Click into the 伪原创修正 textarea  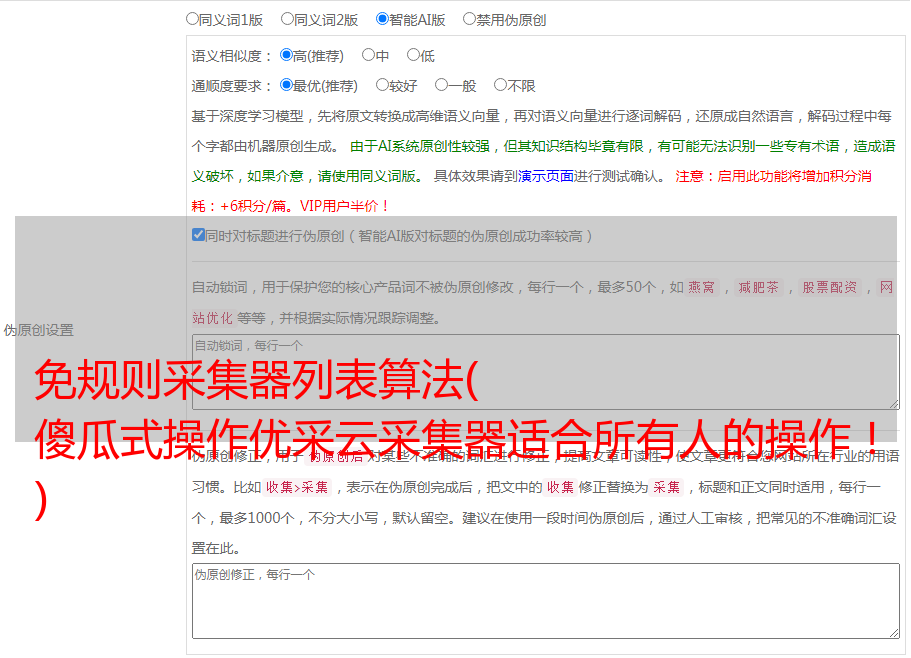tap(546, 601)
